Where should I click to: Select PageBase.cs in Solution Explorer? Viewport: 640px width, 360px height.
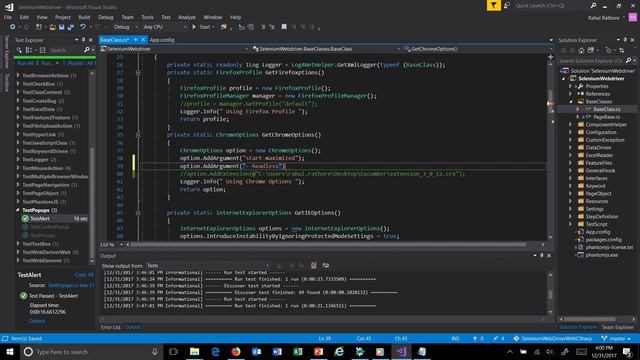(x=607, y=117)
